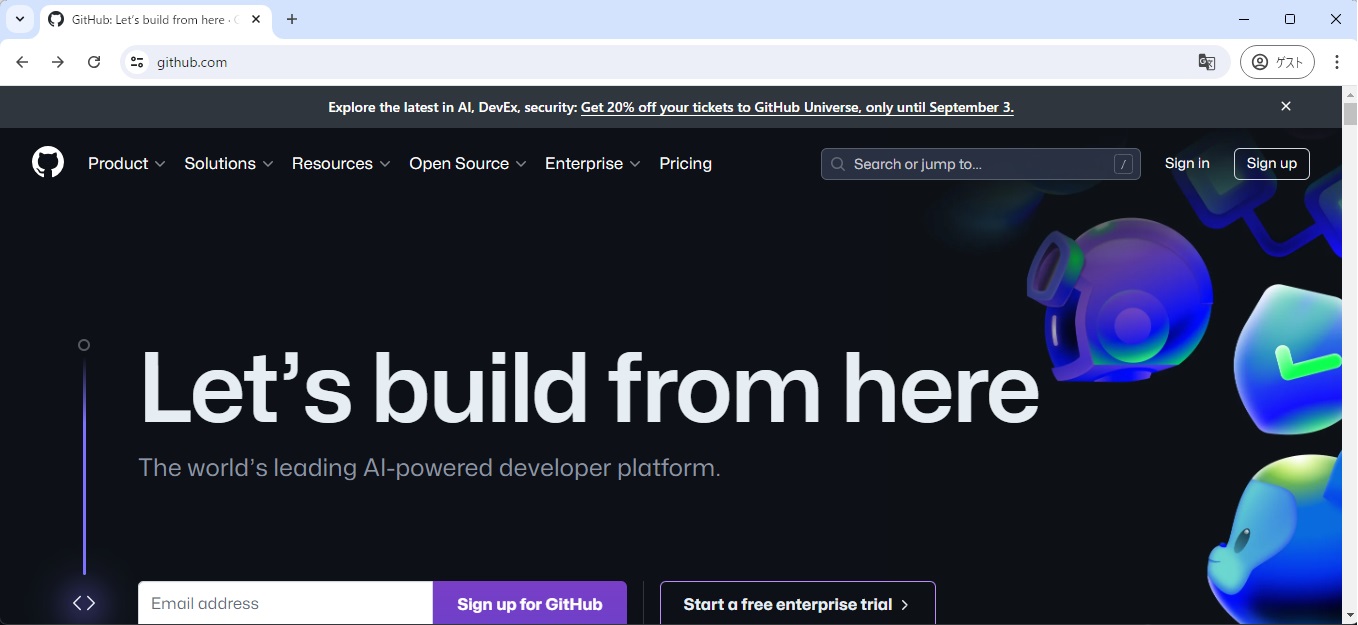Dismiss the GitHub Universe announcement banner

point(1286,106)
